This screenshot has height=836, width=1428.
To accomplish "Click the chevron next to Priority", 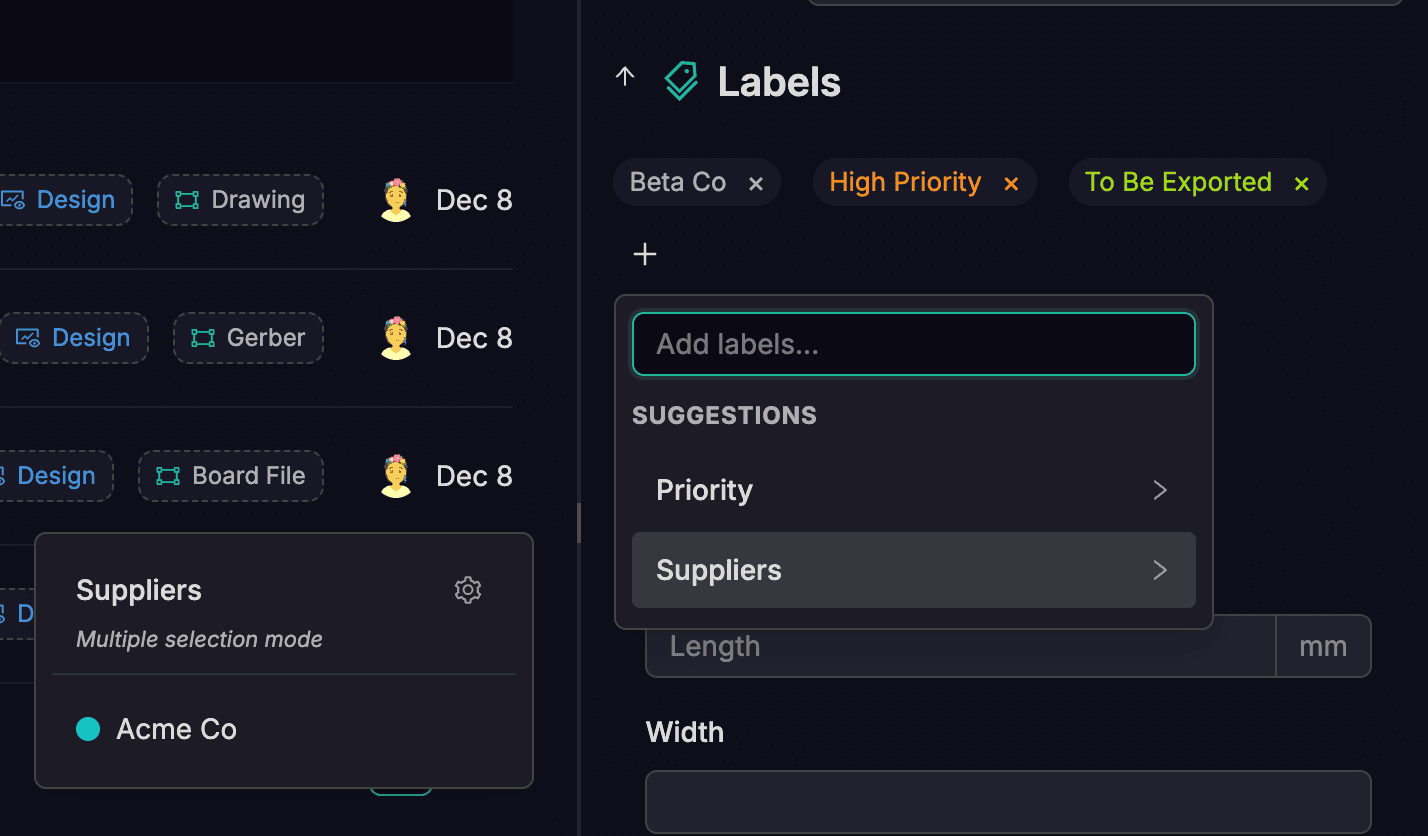I will point(1160,490).
